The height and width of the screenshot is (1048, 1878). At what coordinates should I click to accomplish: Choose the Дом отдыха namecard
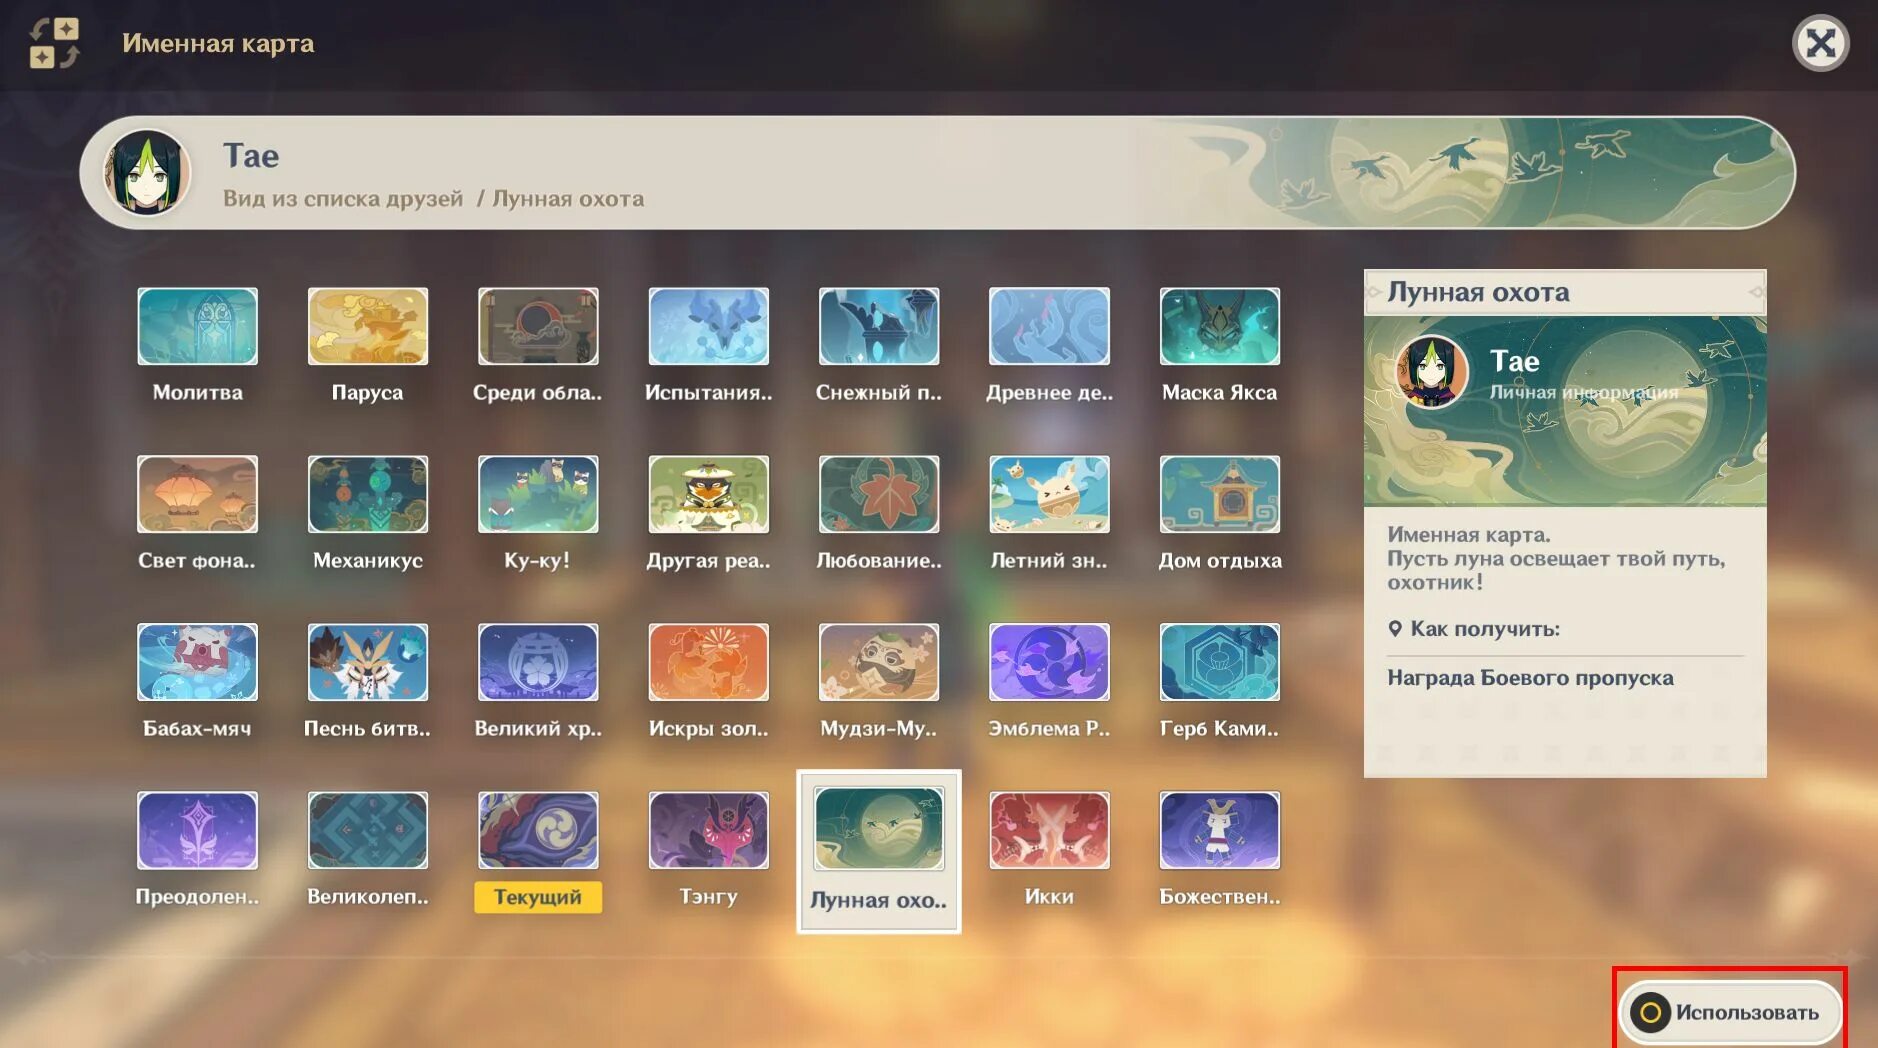click(x=1220, y=495)
